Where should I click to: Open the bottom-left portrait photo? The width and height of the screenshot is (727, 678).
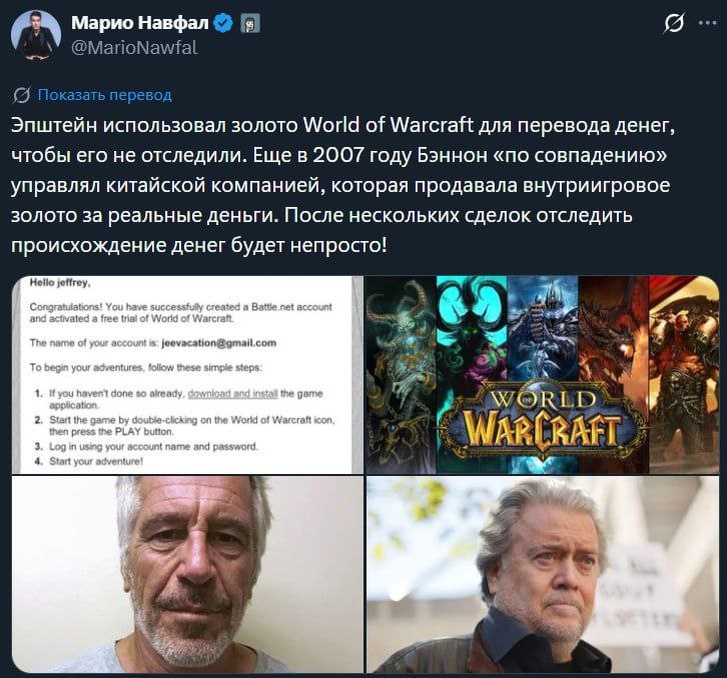click(x=187, y=574)
